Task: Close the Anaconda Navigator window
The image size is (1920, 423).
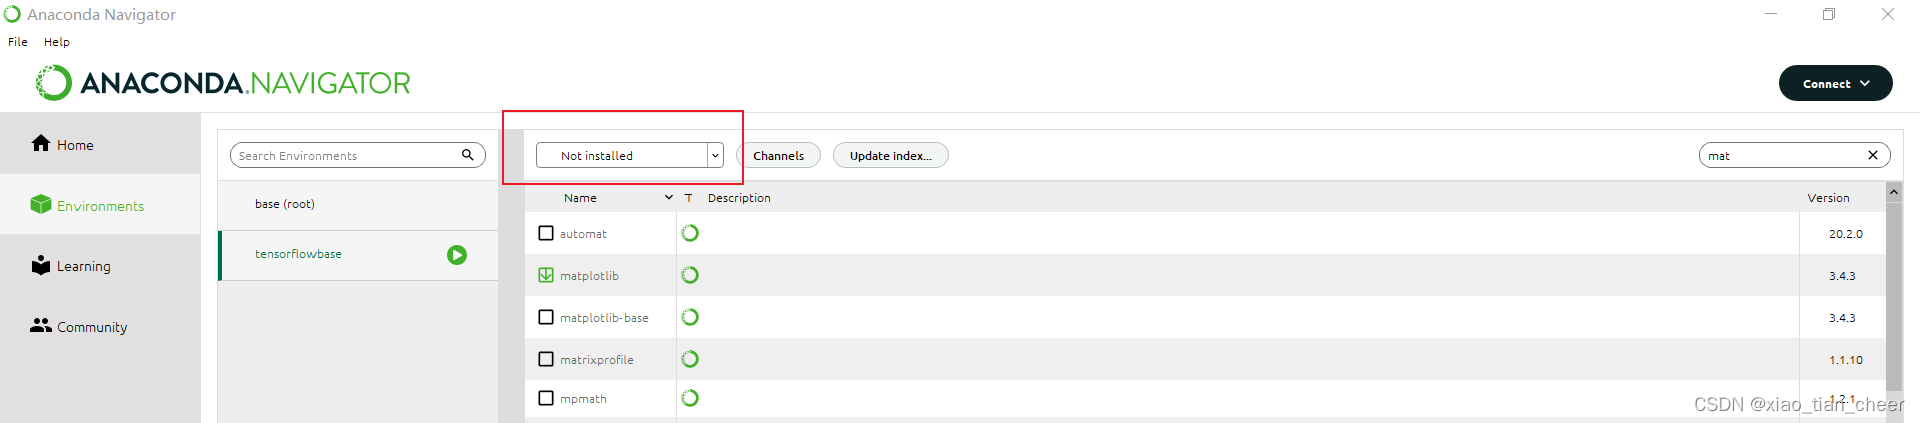Action: [1888, 14]
